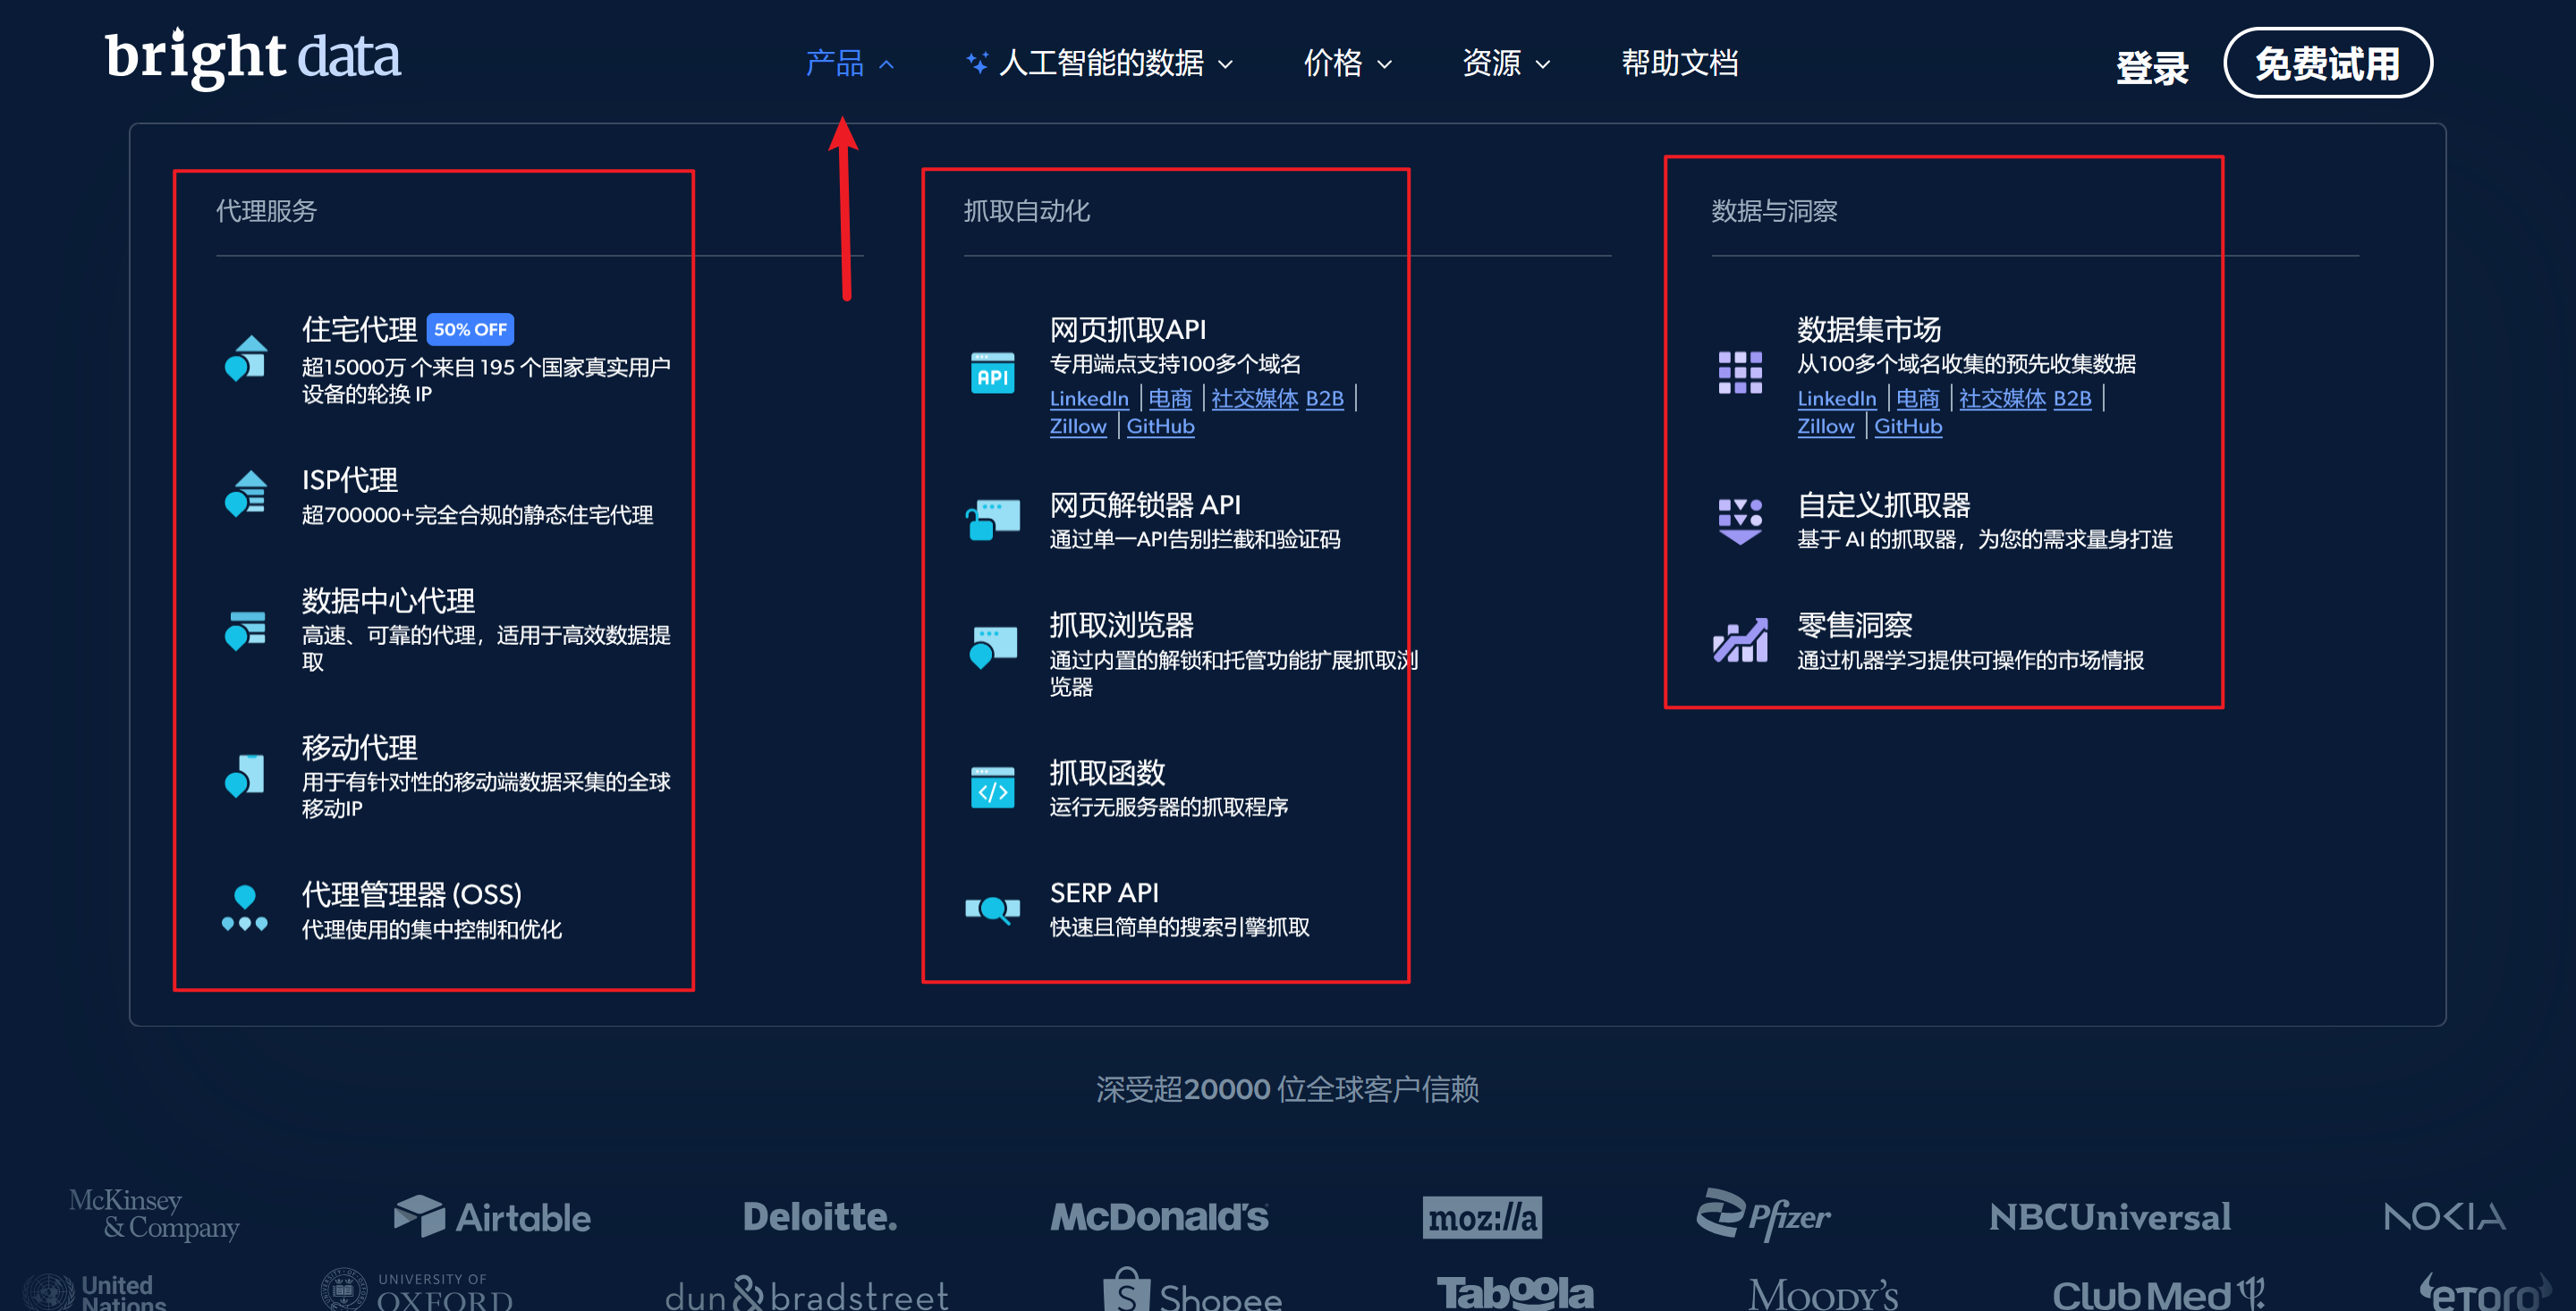2576x1311 pixels.
Task: Click the SERP API magnifier icon
Action: click(992, 908)
